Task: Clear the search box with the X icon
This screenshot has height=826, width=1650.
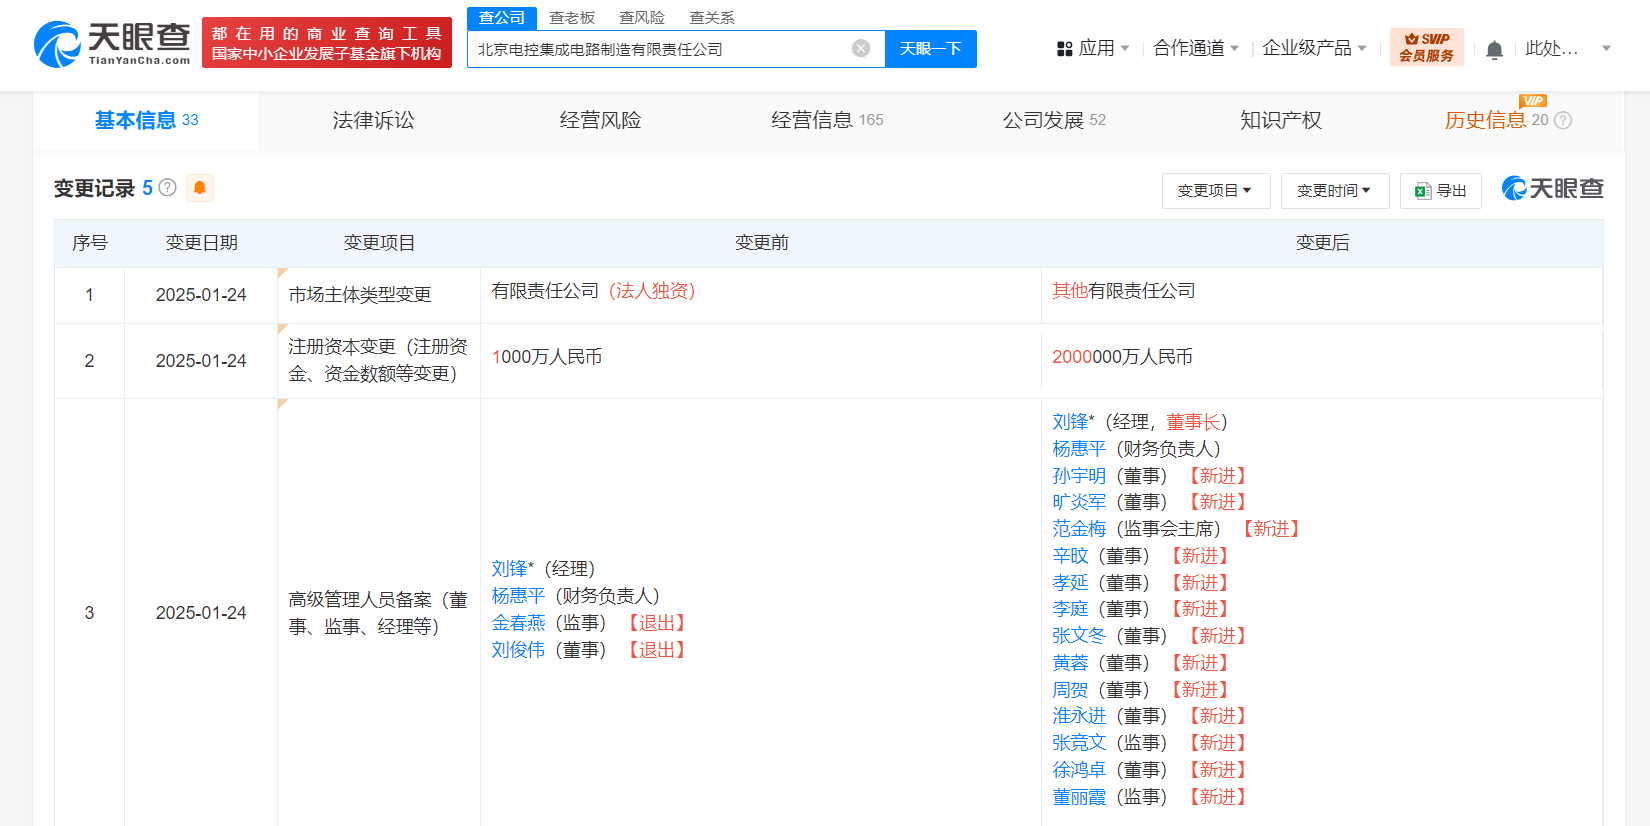Action: coord(860,48)
